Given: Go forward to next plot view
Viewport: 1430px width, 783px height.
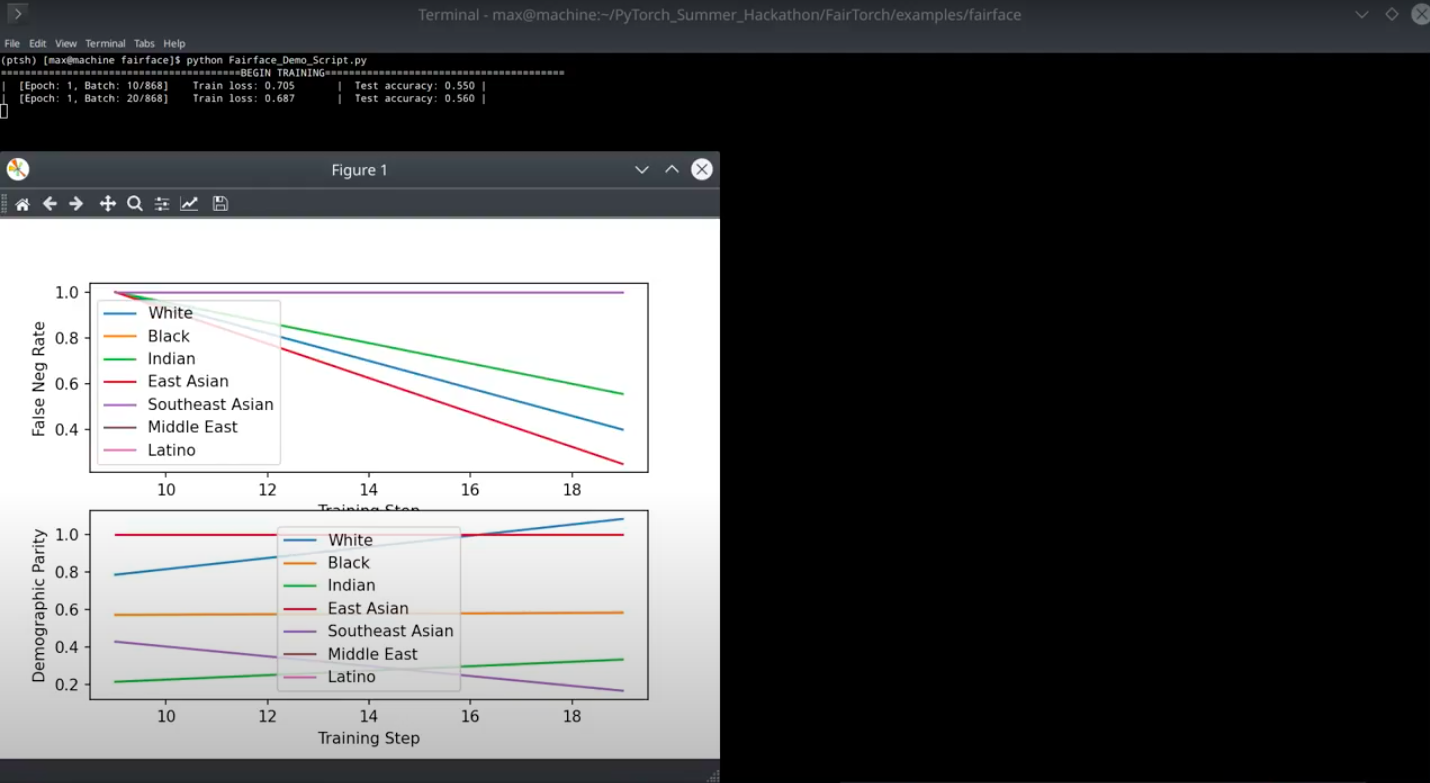Looking at the screenshot, I should [76, 204].
